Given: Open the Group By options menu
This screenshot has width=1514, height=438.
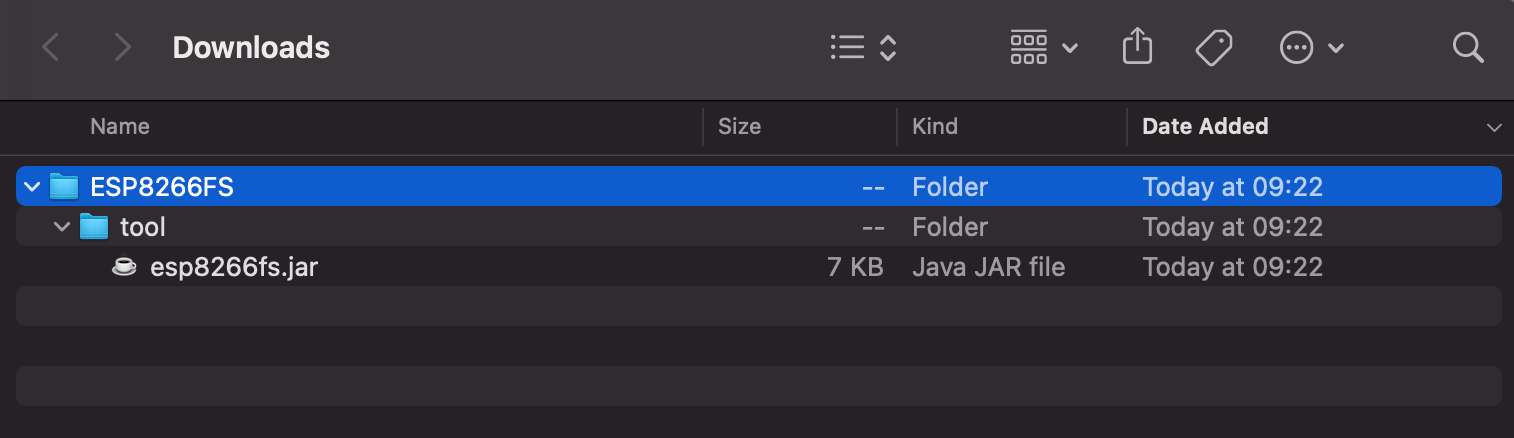Looking at the screenshot, I should click(x=1044, y=47).
